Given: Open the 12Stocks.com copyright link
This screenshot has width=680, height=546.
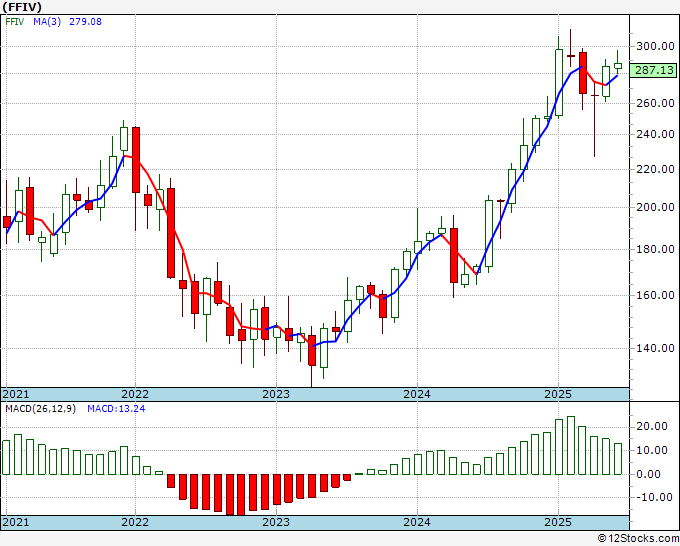Looking at the screenshot, I should coord(638,539).
